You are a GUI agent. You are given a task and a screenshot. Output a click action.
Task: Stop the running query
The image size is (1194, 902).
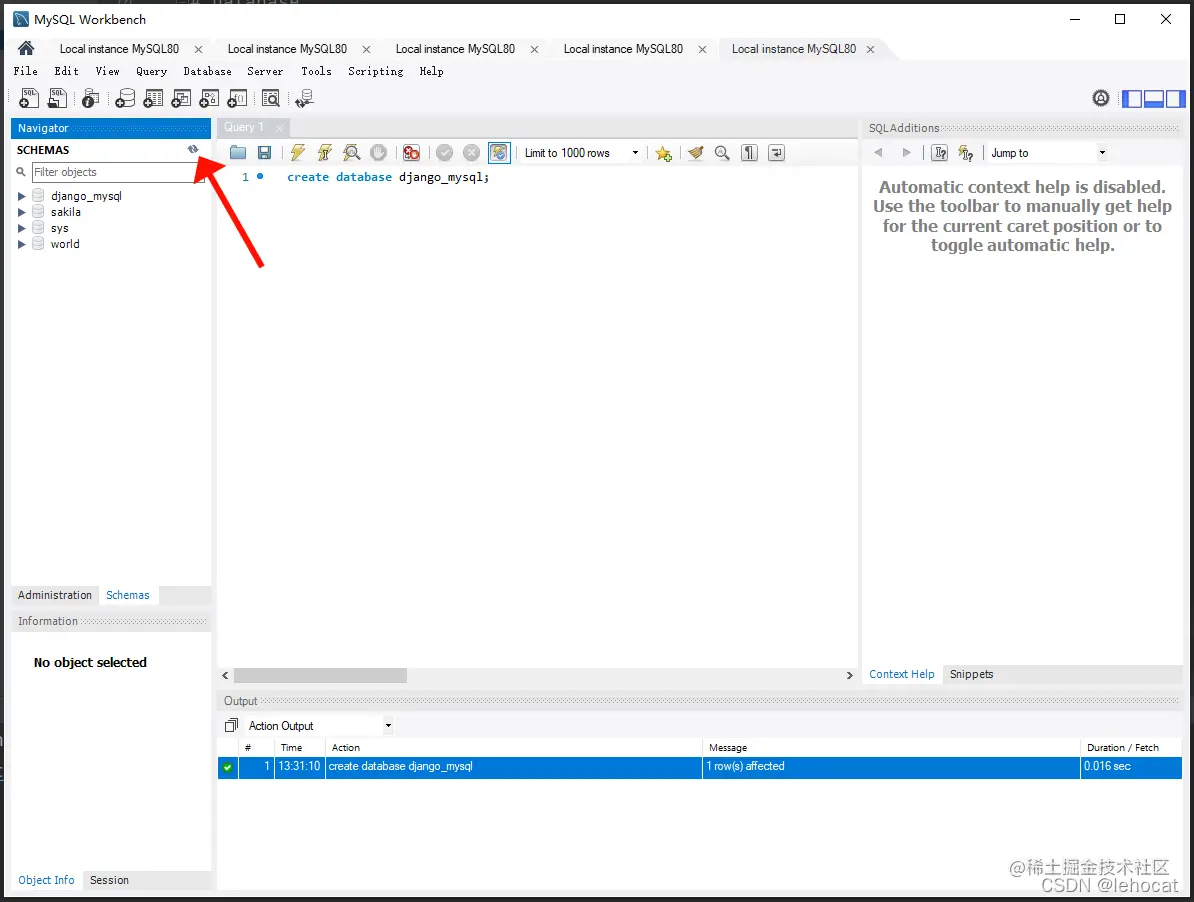[x=378, y=153]
